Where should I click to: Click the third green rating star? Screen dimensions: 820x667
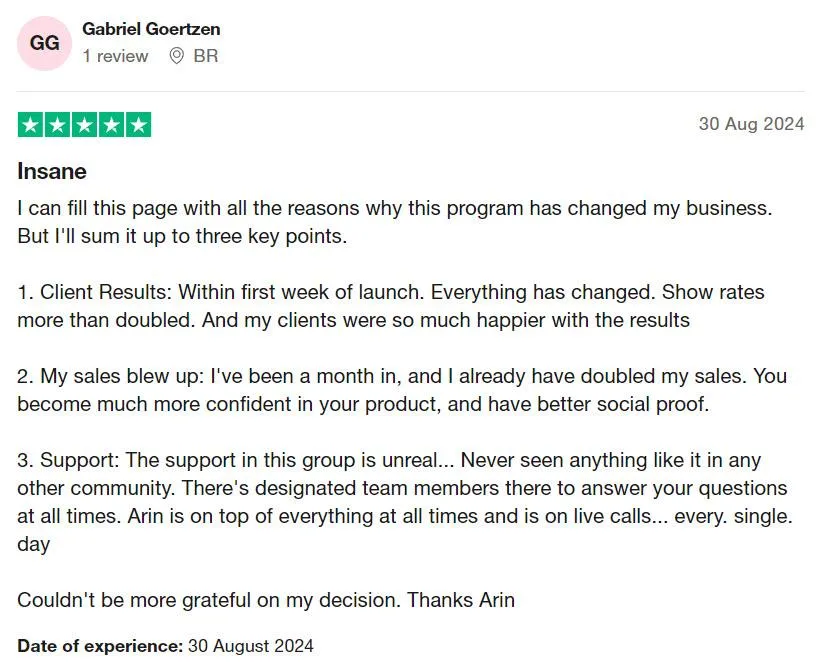click(84, 125)
